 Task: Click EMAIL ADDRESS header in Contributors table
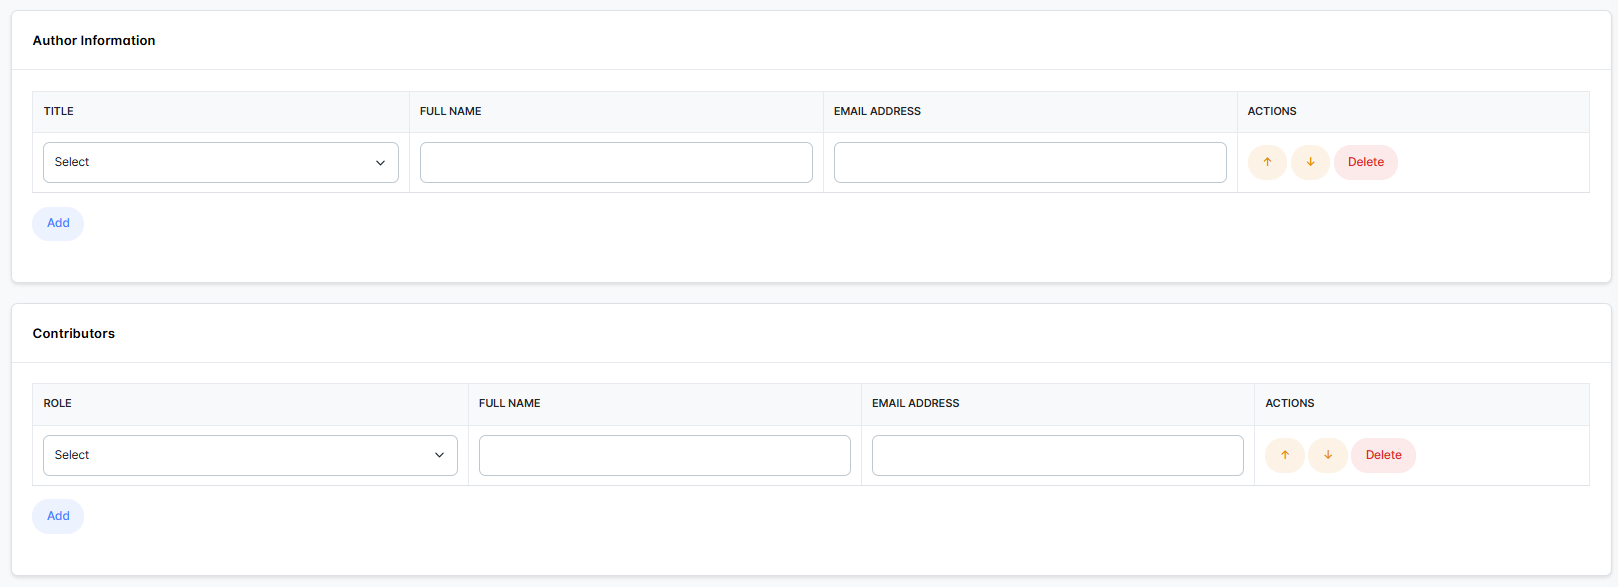(915, 403)
